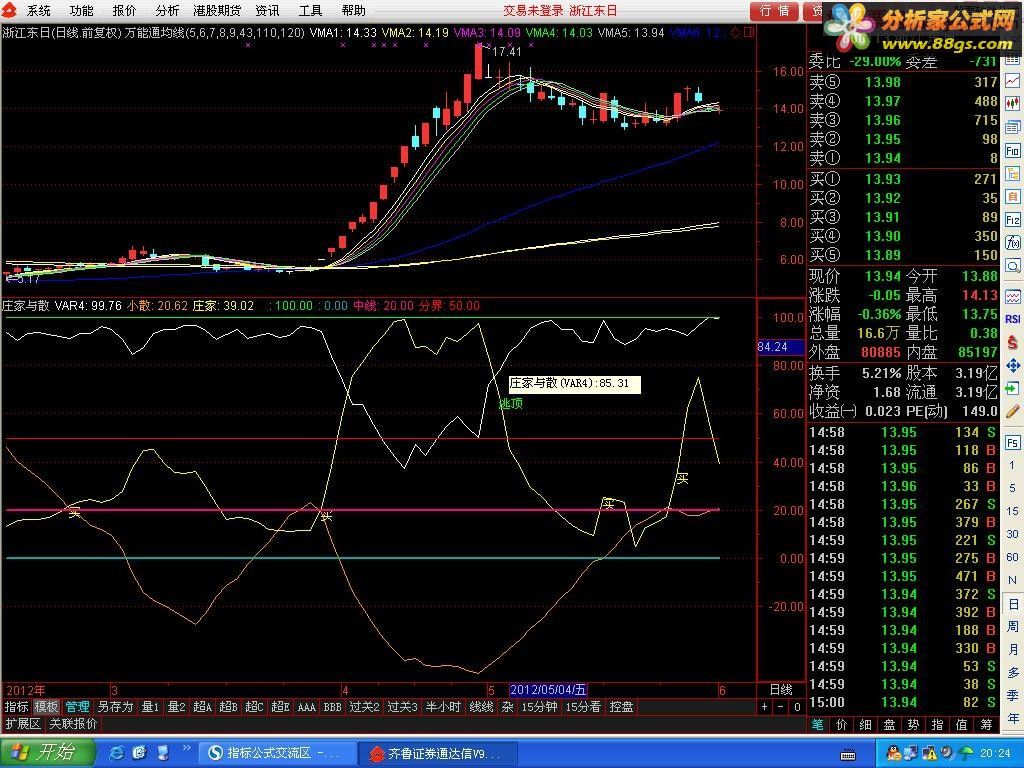Click the 2012/05/04 date marker on timeline
This screenshot has height=768, width=1024.
pos(548,690)
